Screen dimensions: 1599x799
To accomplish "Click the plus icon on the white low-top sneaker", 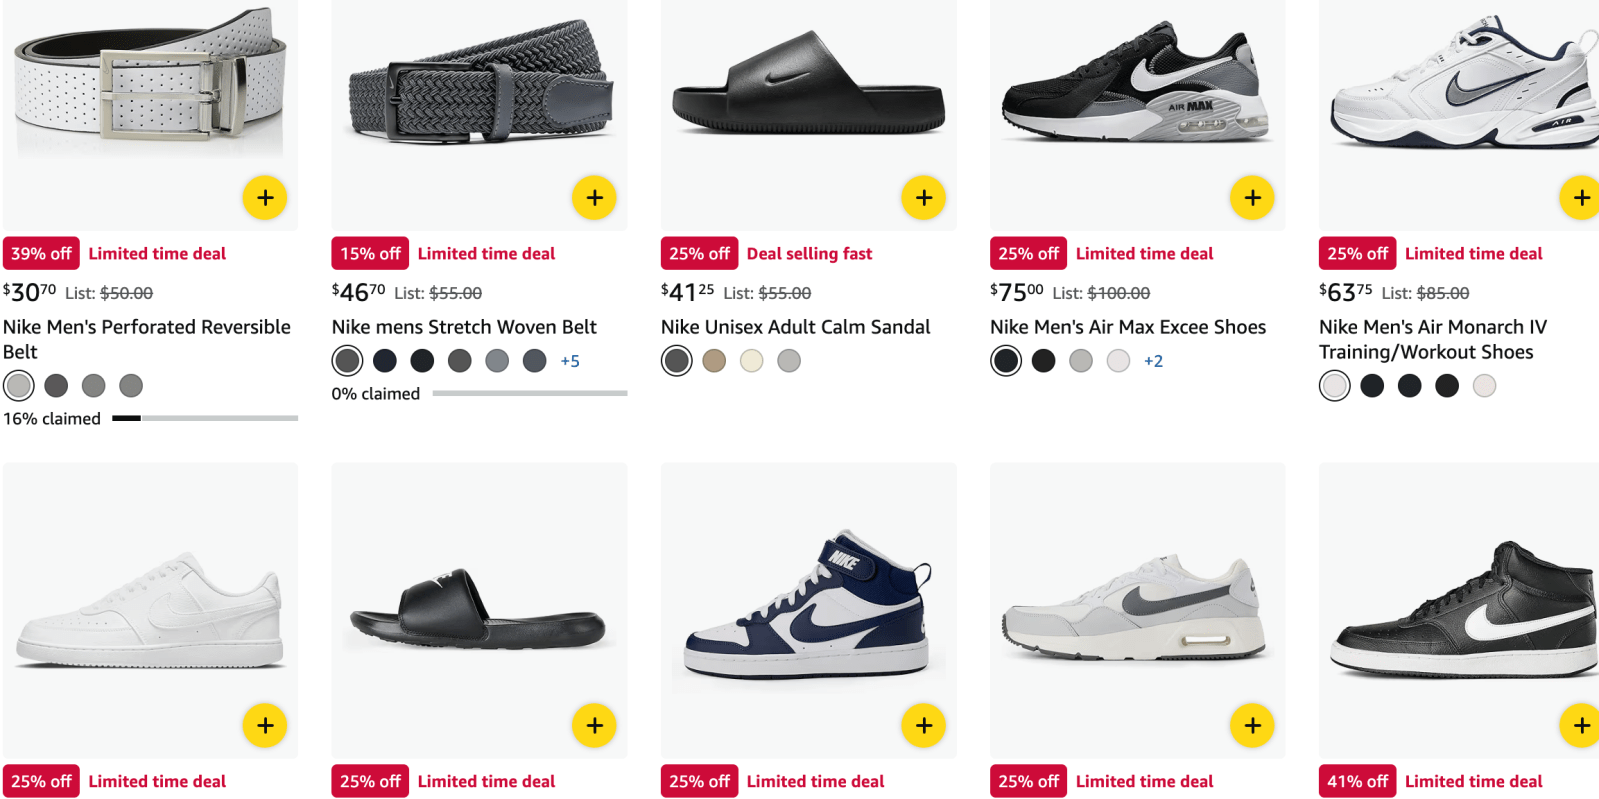I will tap(264, 724).
